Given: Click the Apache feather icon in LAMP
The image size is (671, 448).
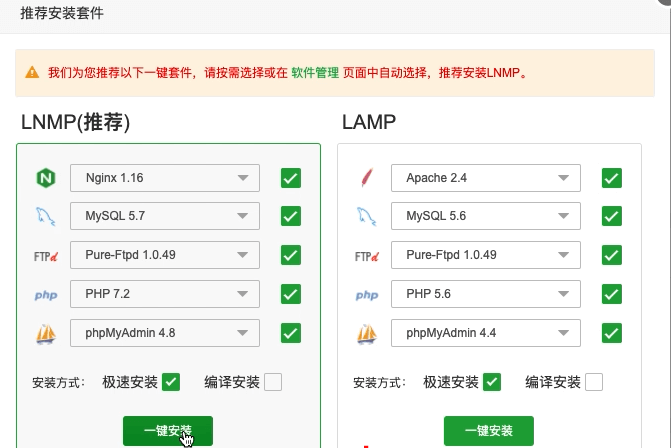Looking at the screenshot, I should [367, 178].
